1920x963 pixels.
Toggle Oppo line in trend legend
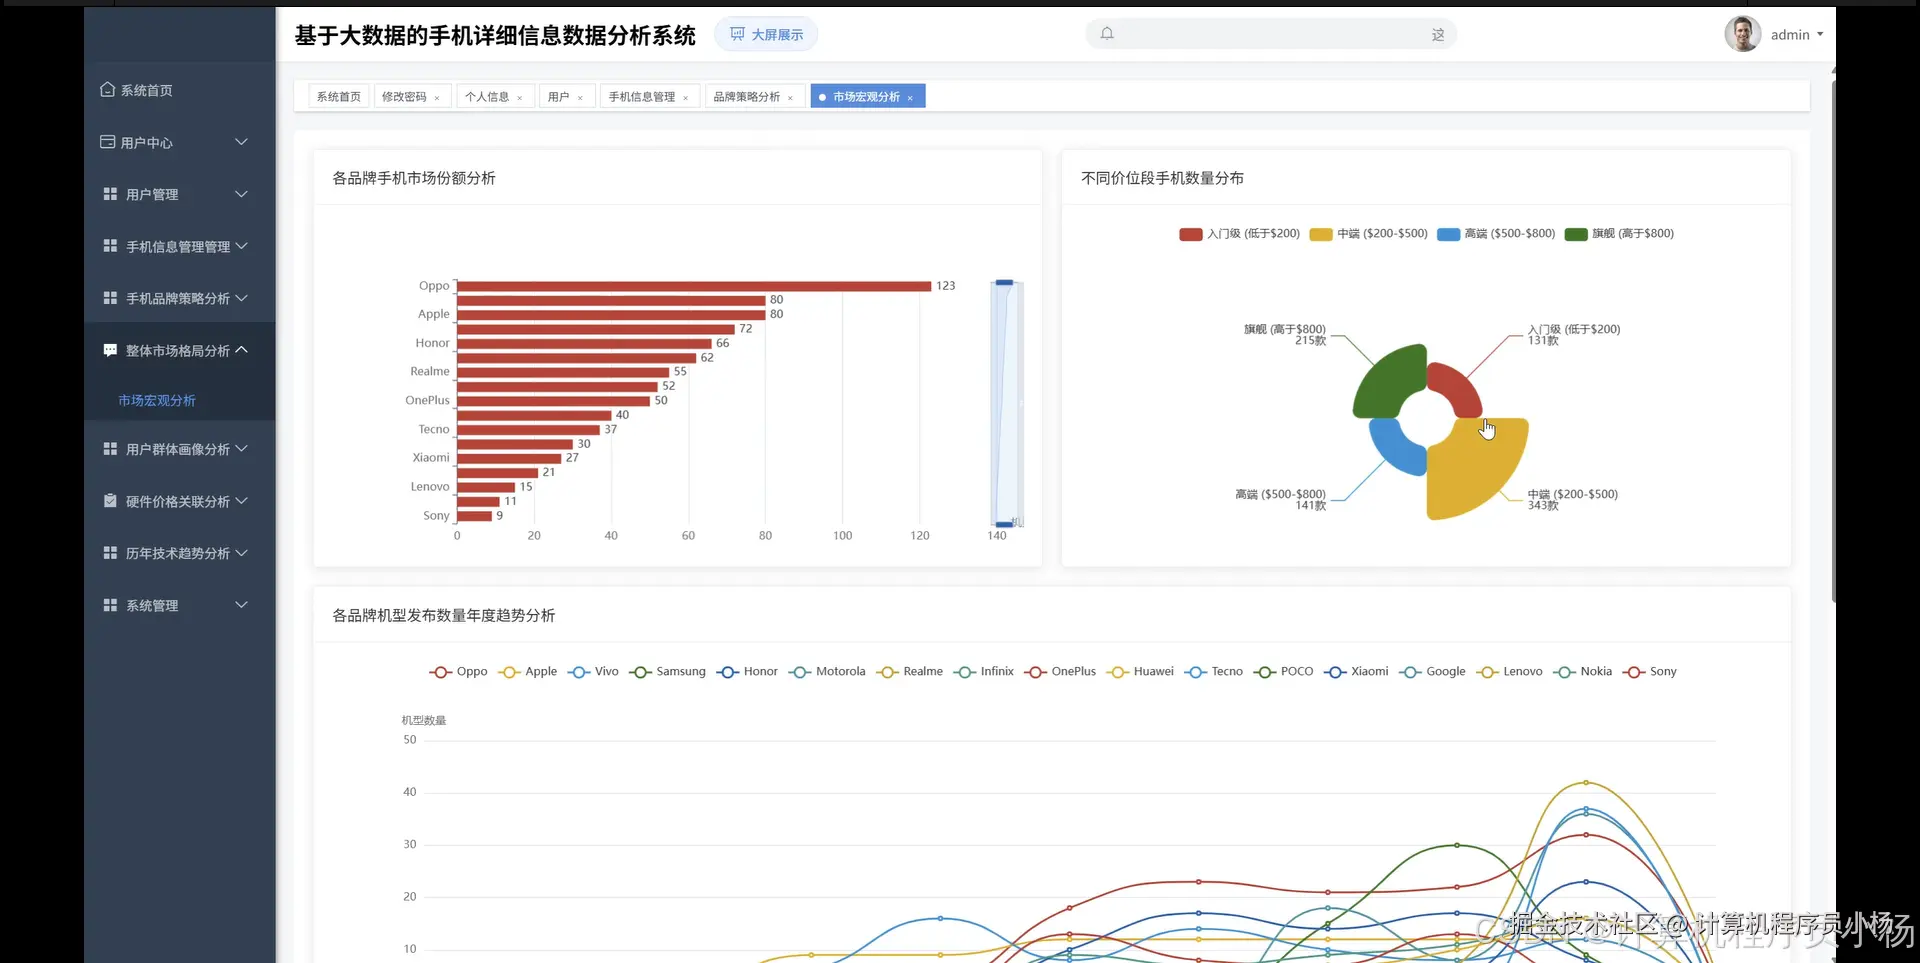click(458, 672)
